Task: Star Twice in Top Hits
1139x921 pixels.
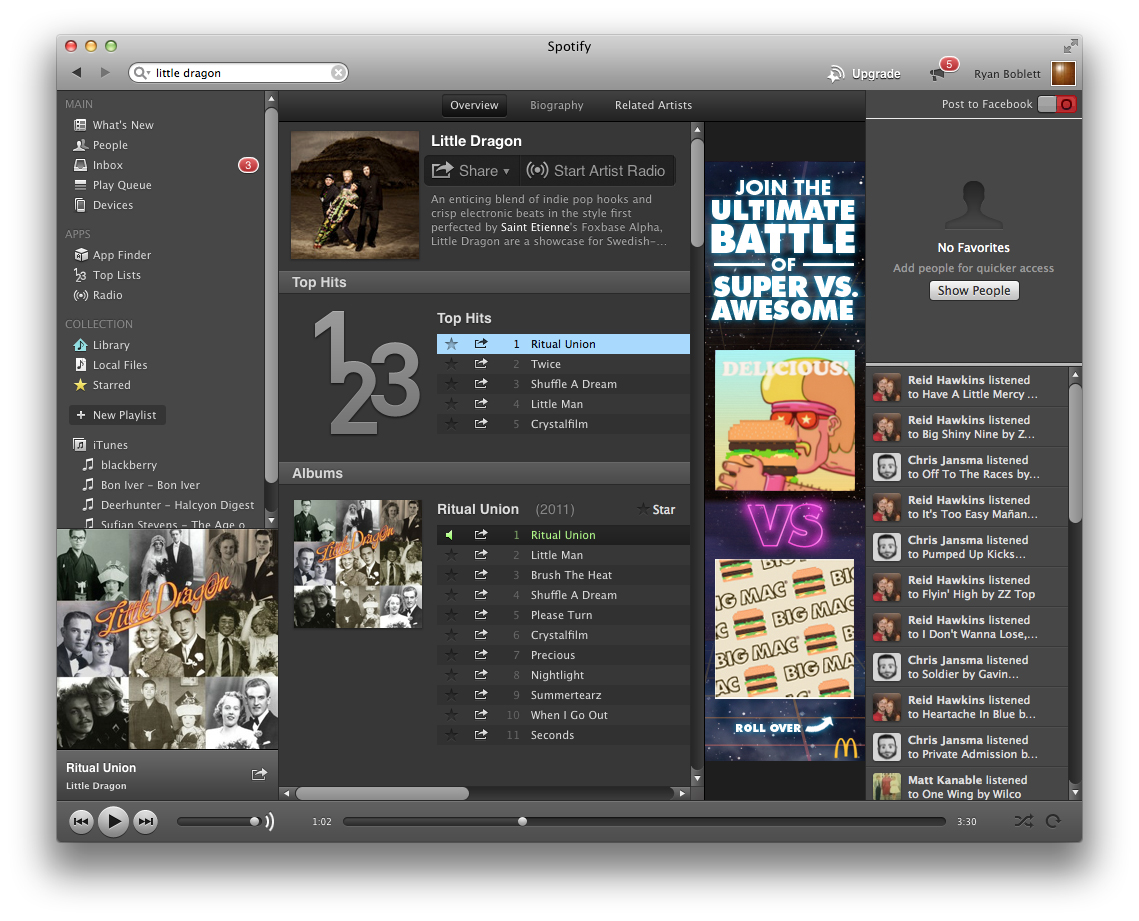Action: click(x=451, y=364)
